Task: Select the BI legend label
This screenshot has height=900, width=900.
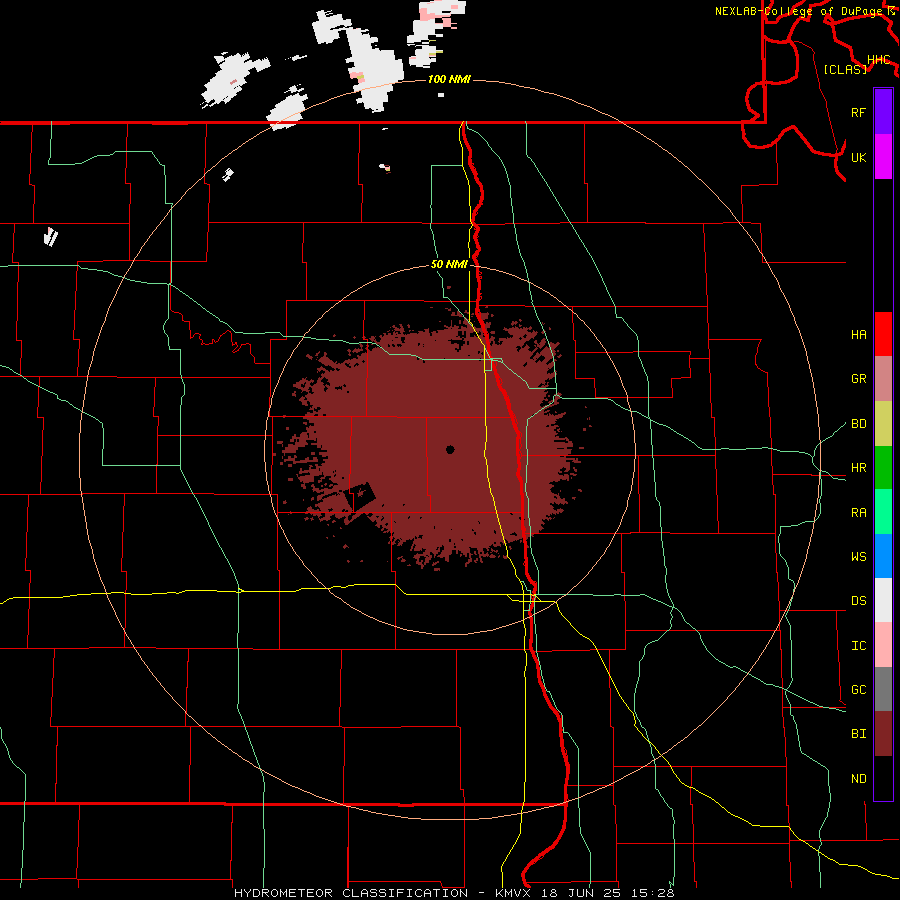Action: pyautogui.click(x=858, y=734)
